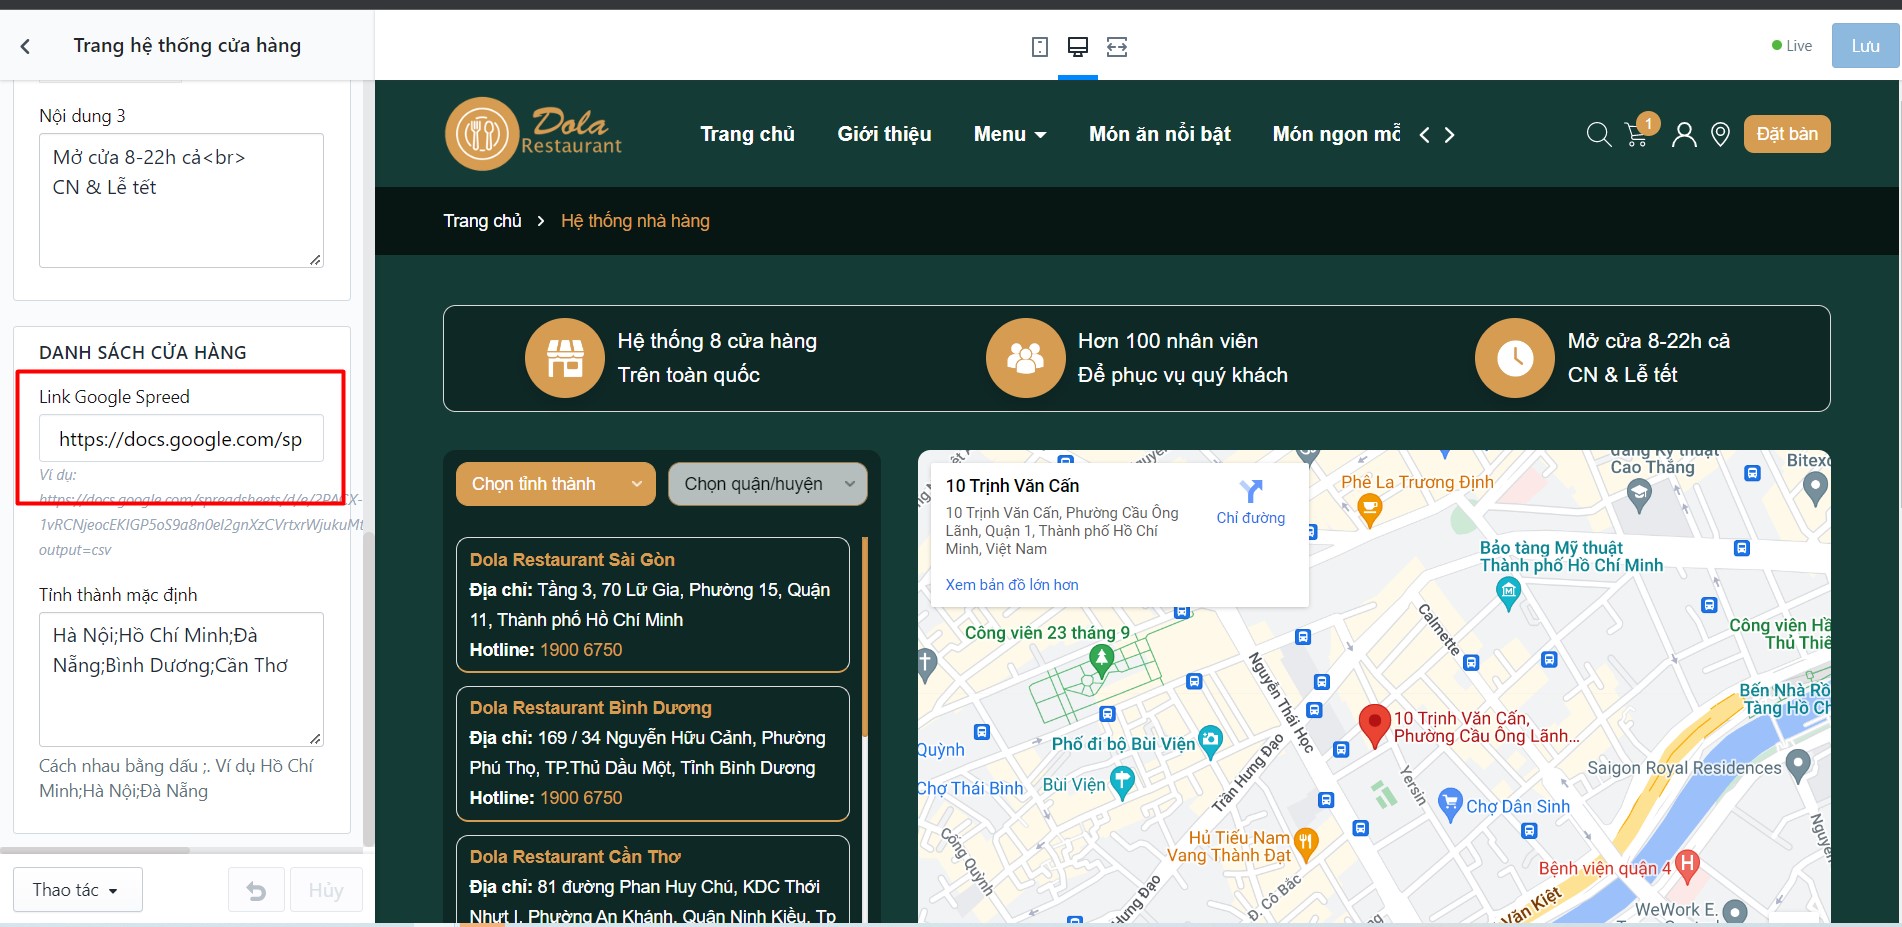This screenshot has height=927, width=1902.
Task: Open the Trang chủ menu item
Action: point(747,134)
